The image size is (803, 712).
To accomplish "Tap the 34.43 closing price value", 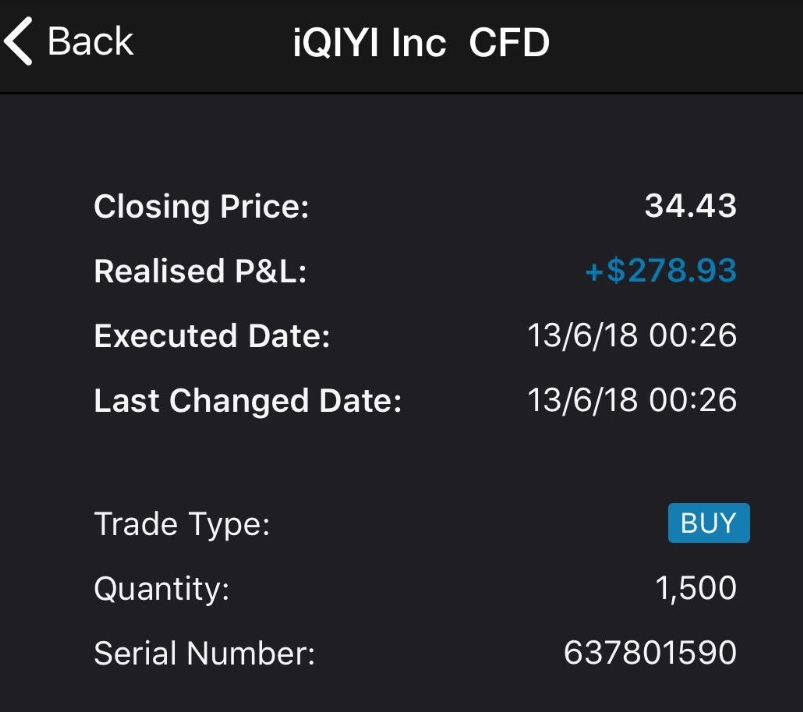I will point(690,206).
